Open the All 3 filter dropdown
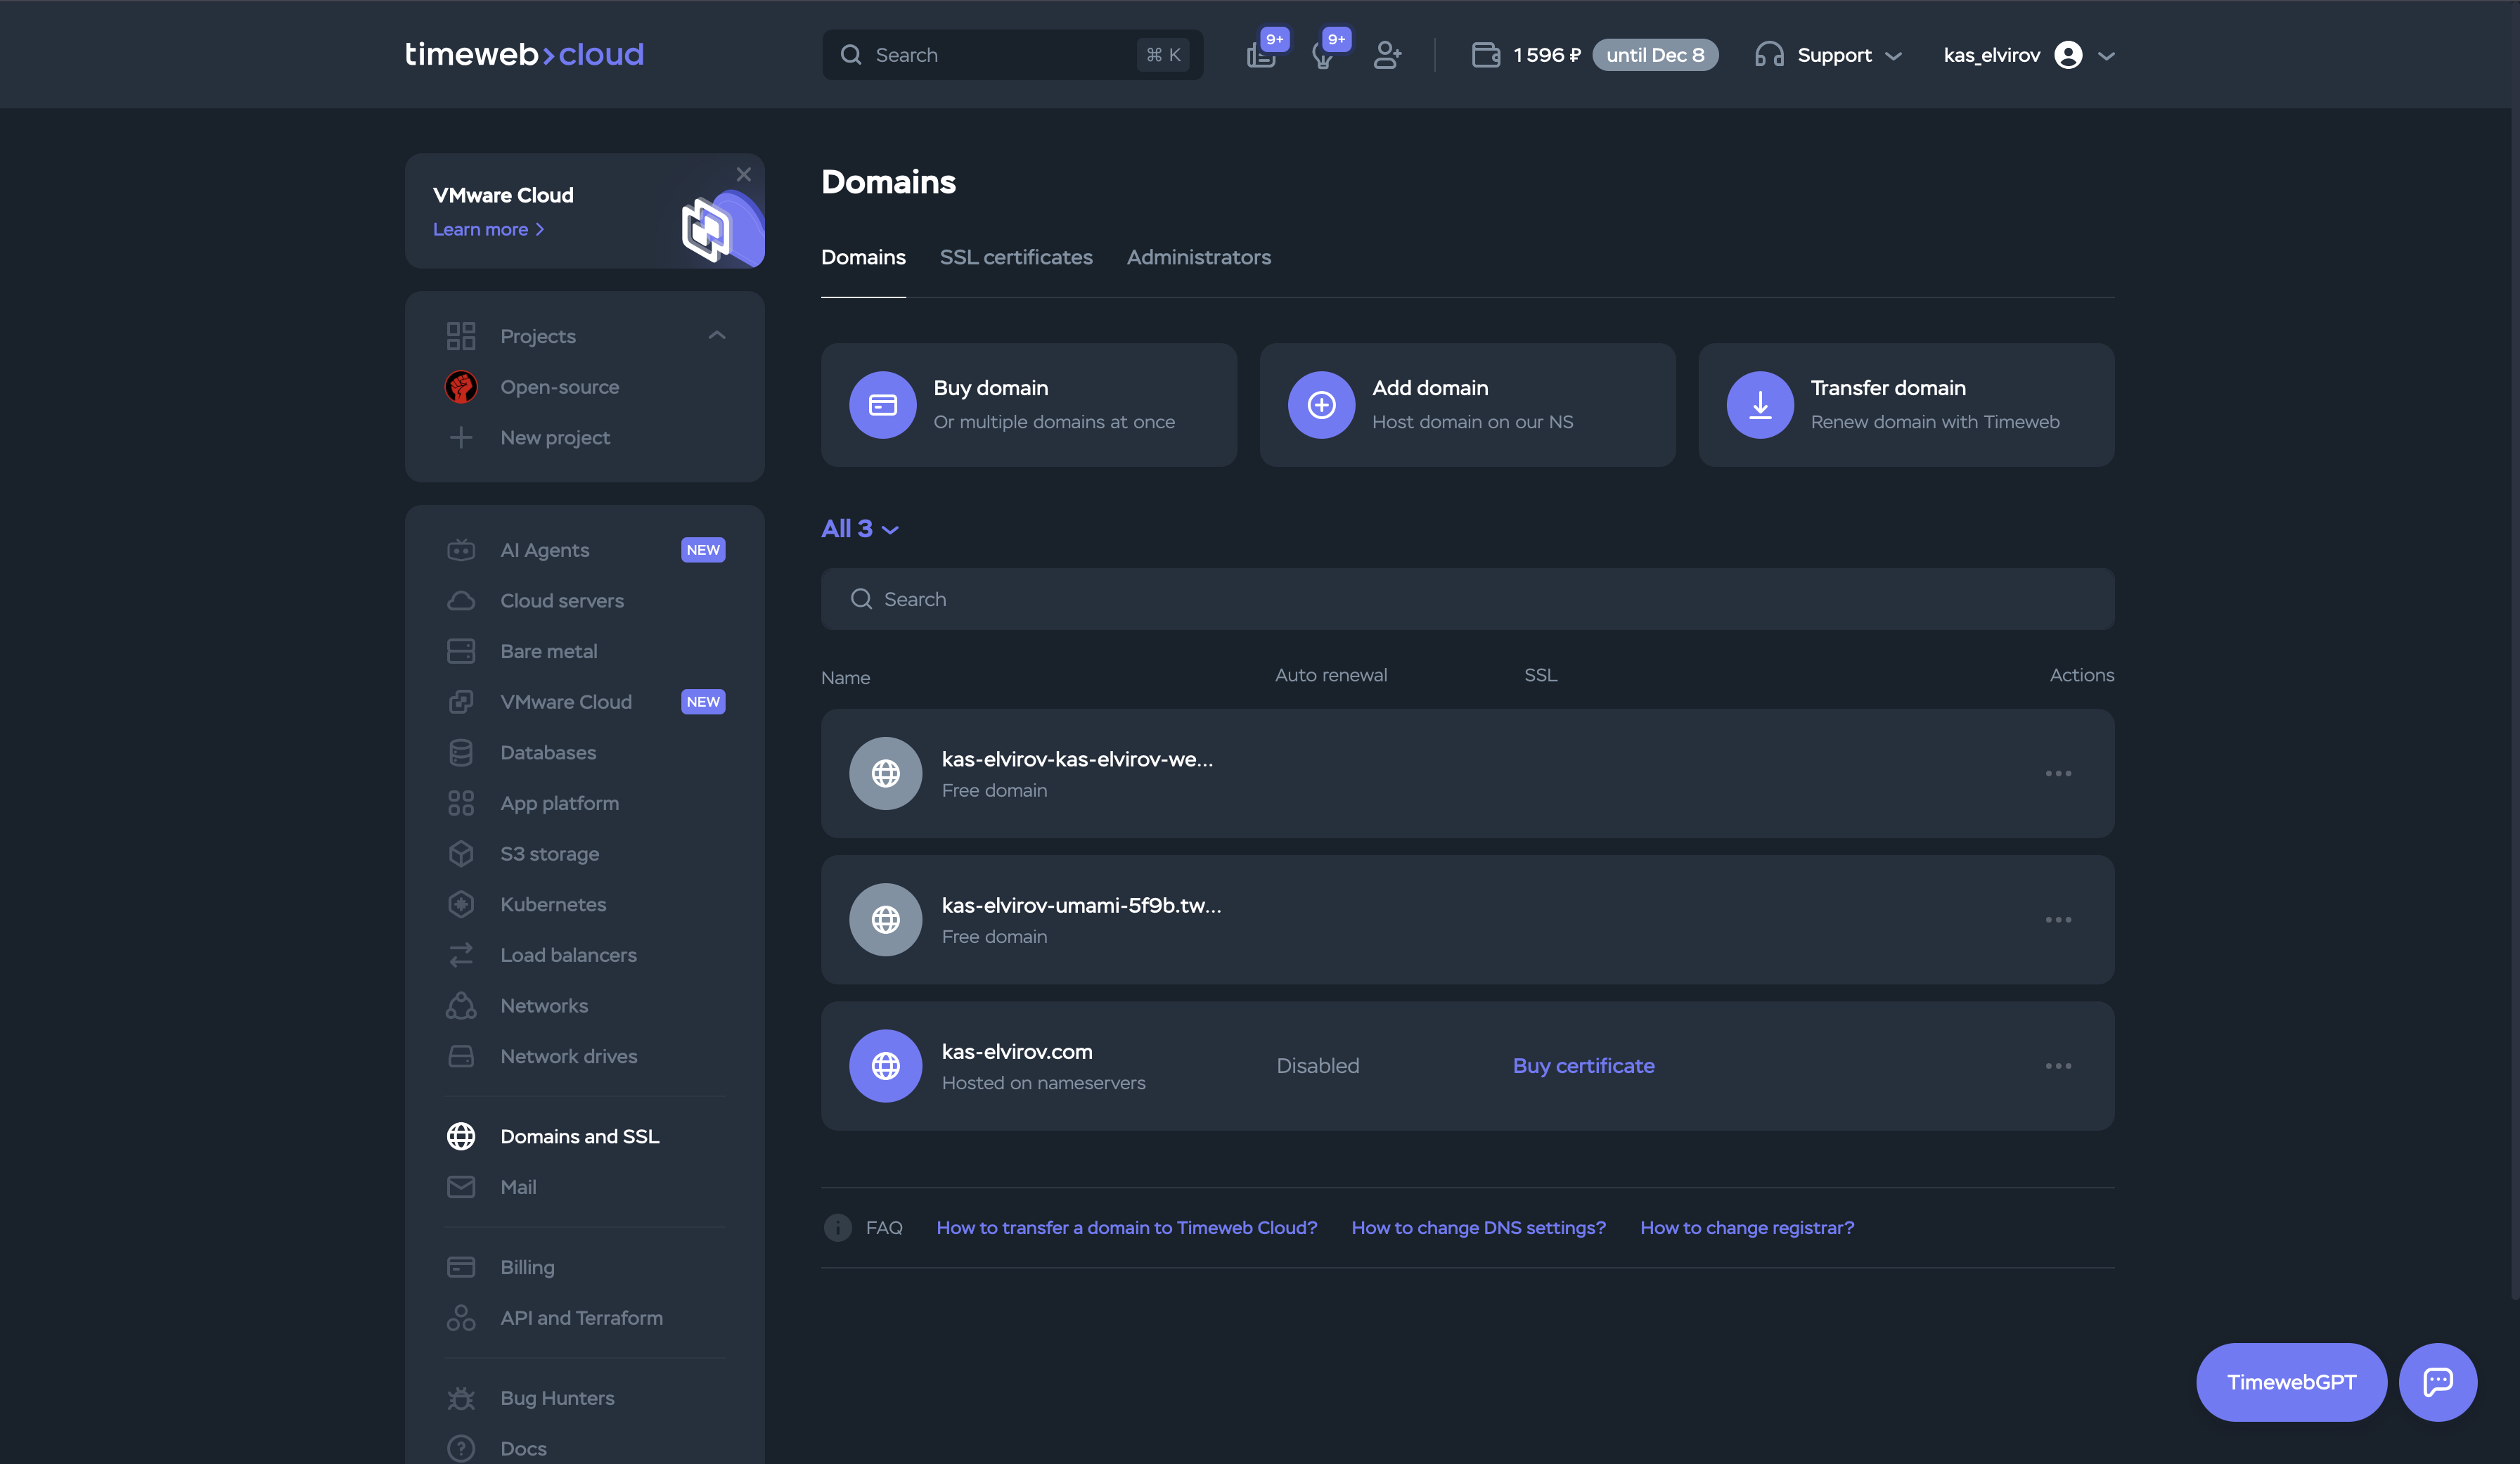 click(x=858, y=528)
